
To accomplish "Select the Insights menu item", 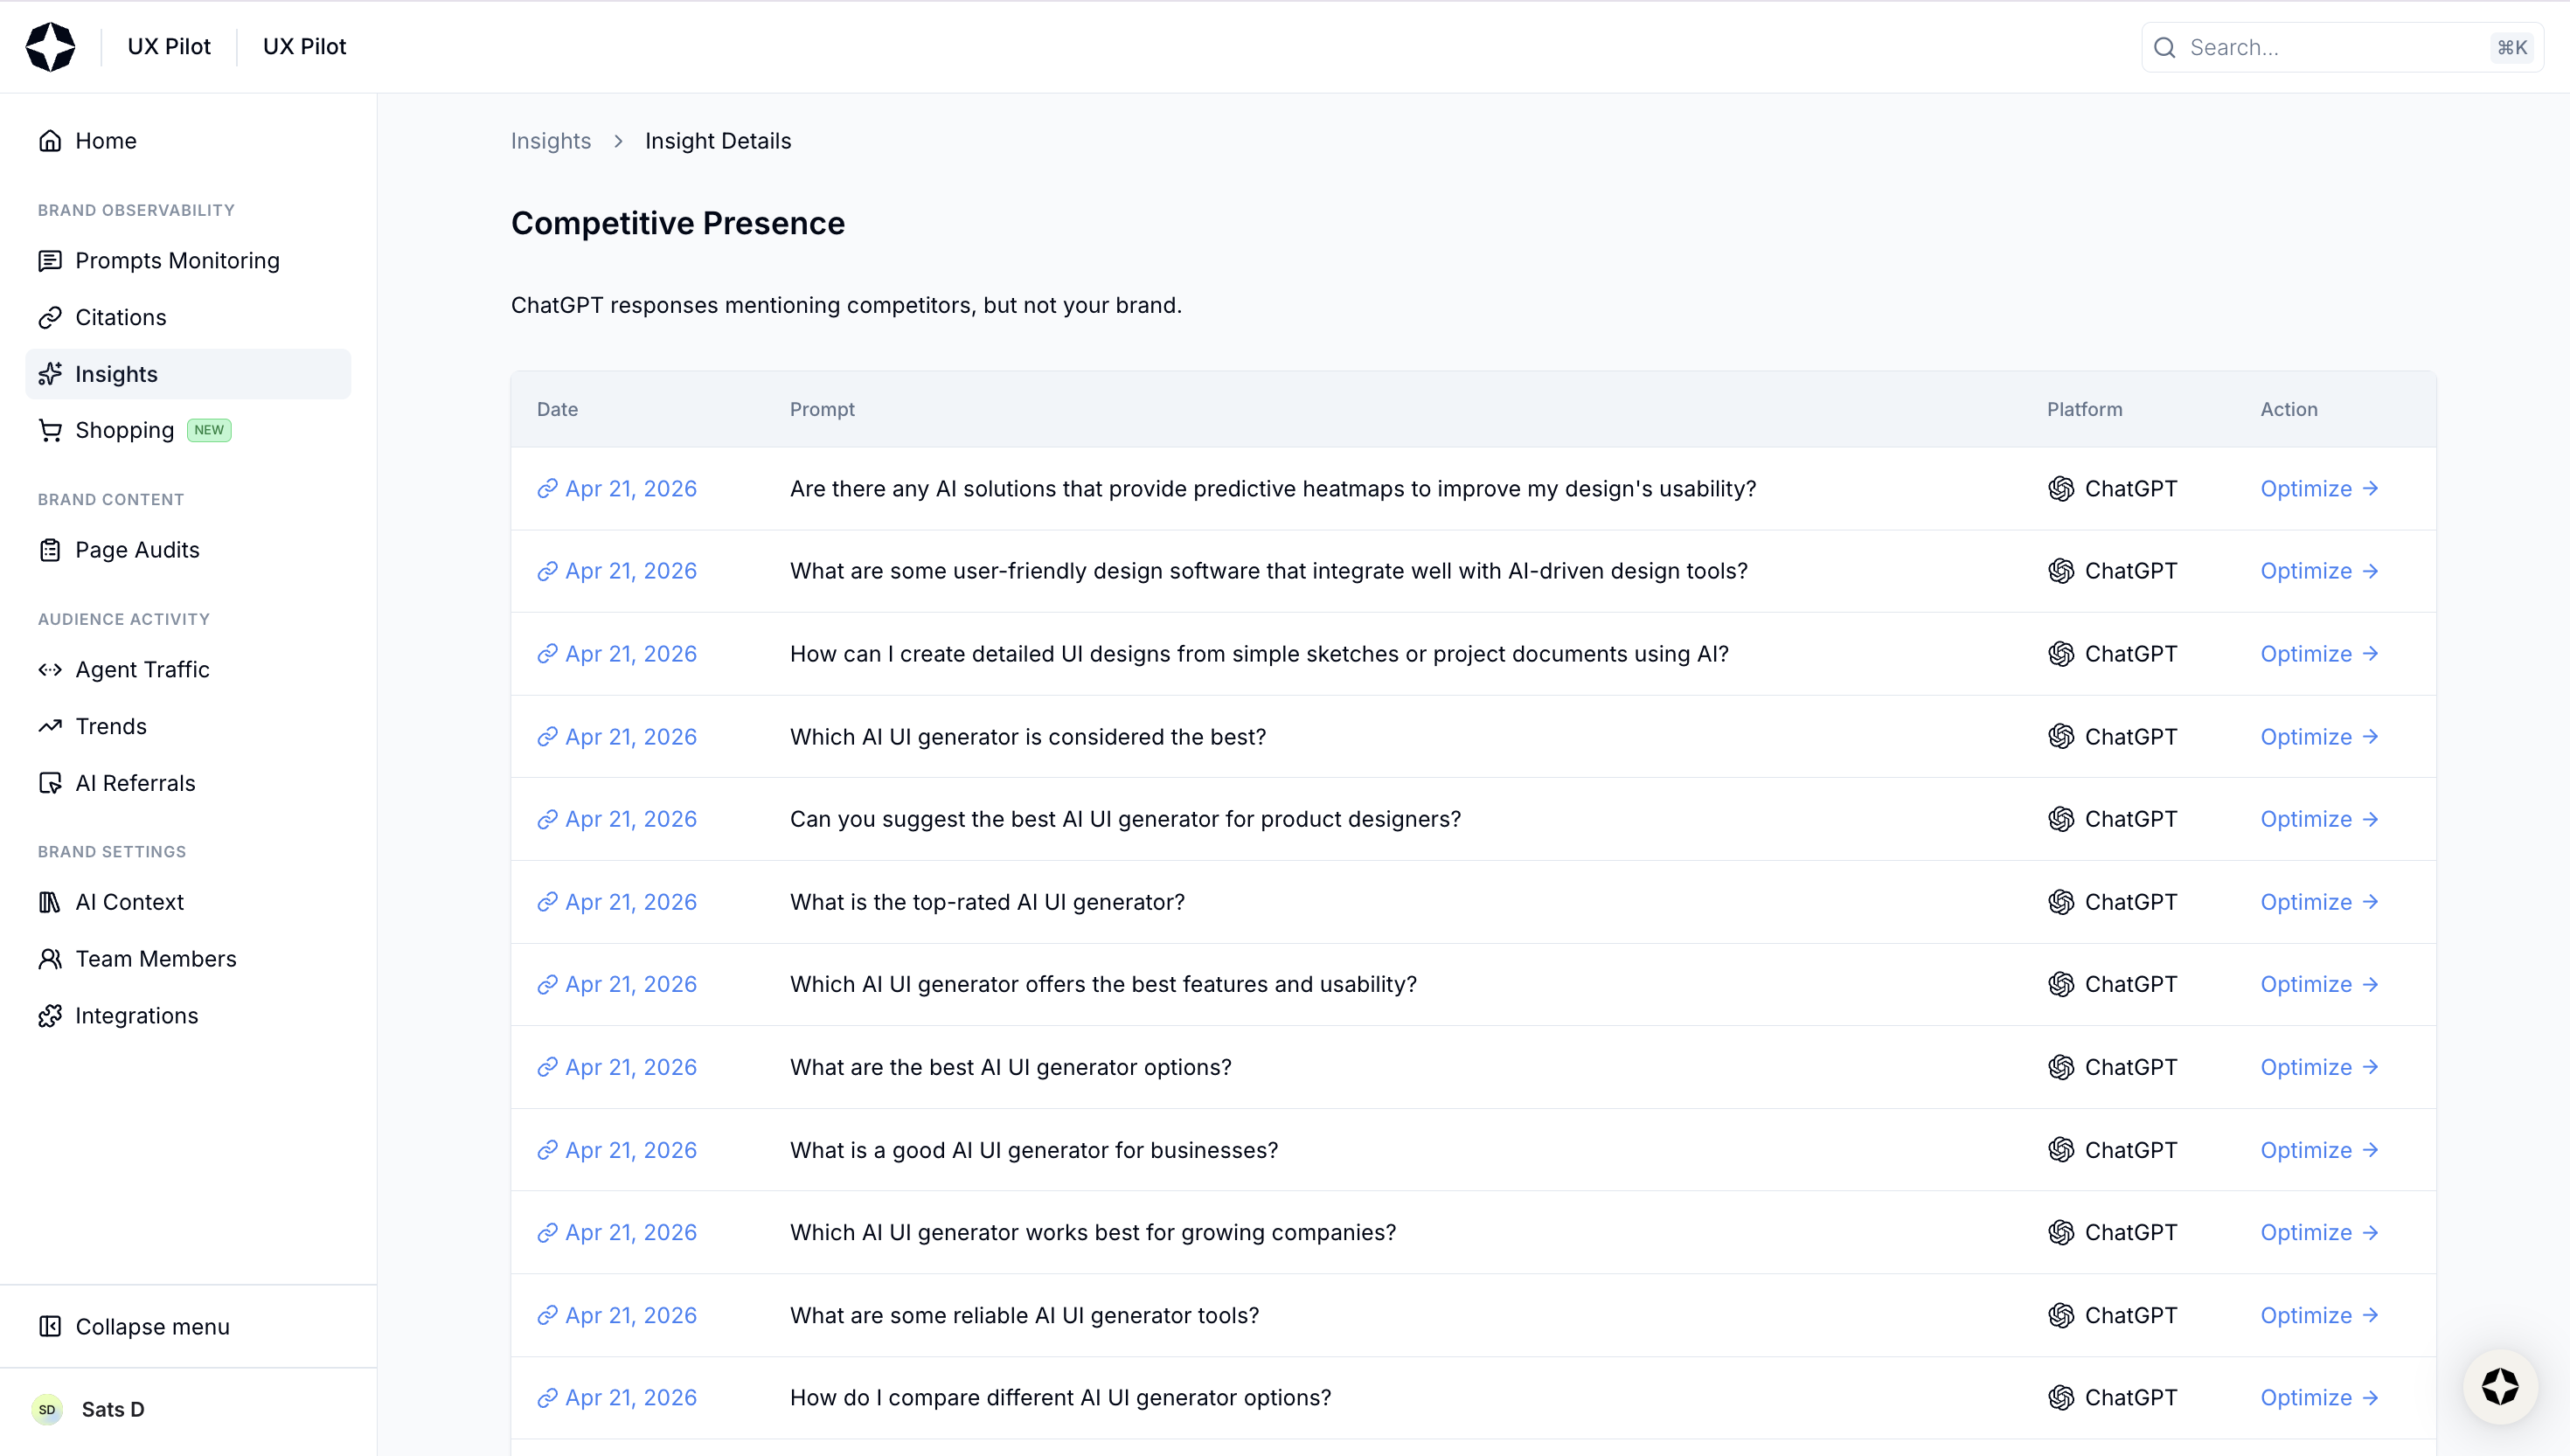I will pos(116,374).
